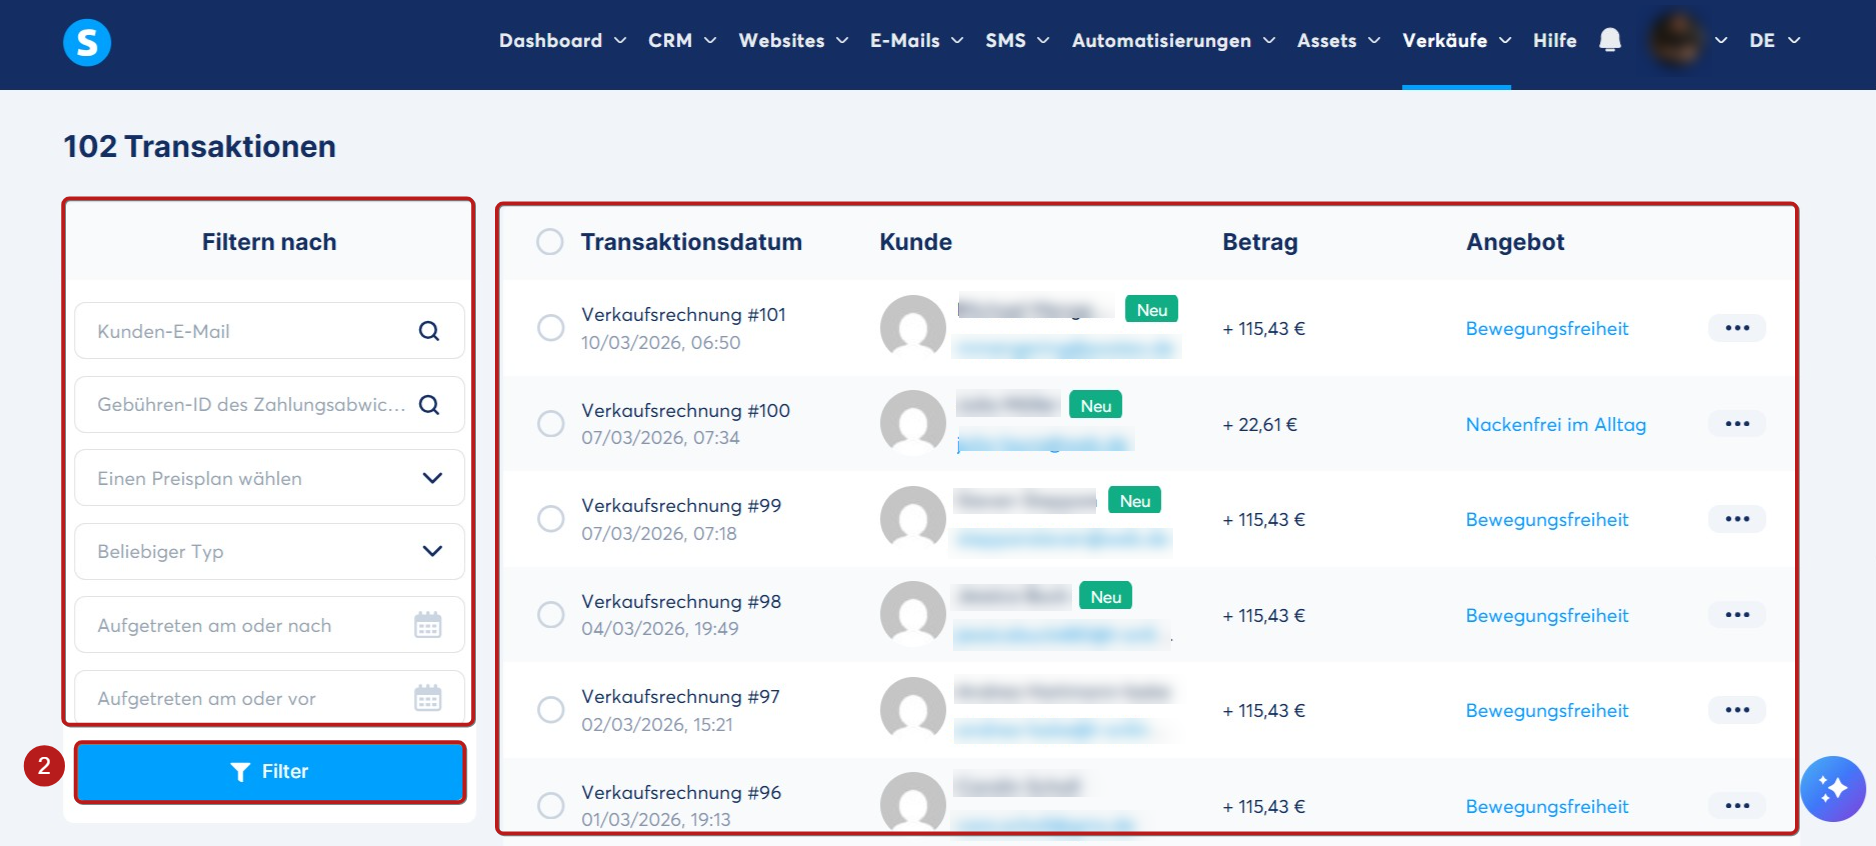Select Verkaufsrechnung #101 row radio

[x=551, y=328]
